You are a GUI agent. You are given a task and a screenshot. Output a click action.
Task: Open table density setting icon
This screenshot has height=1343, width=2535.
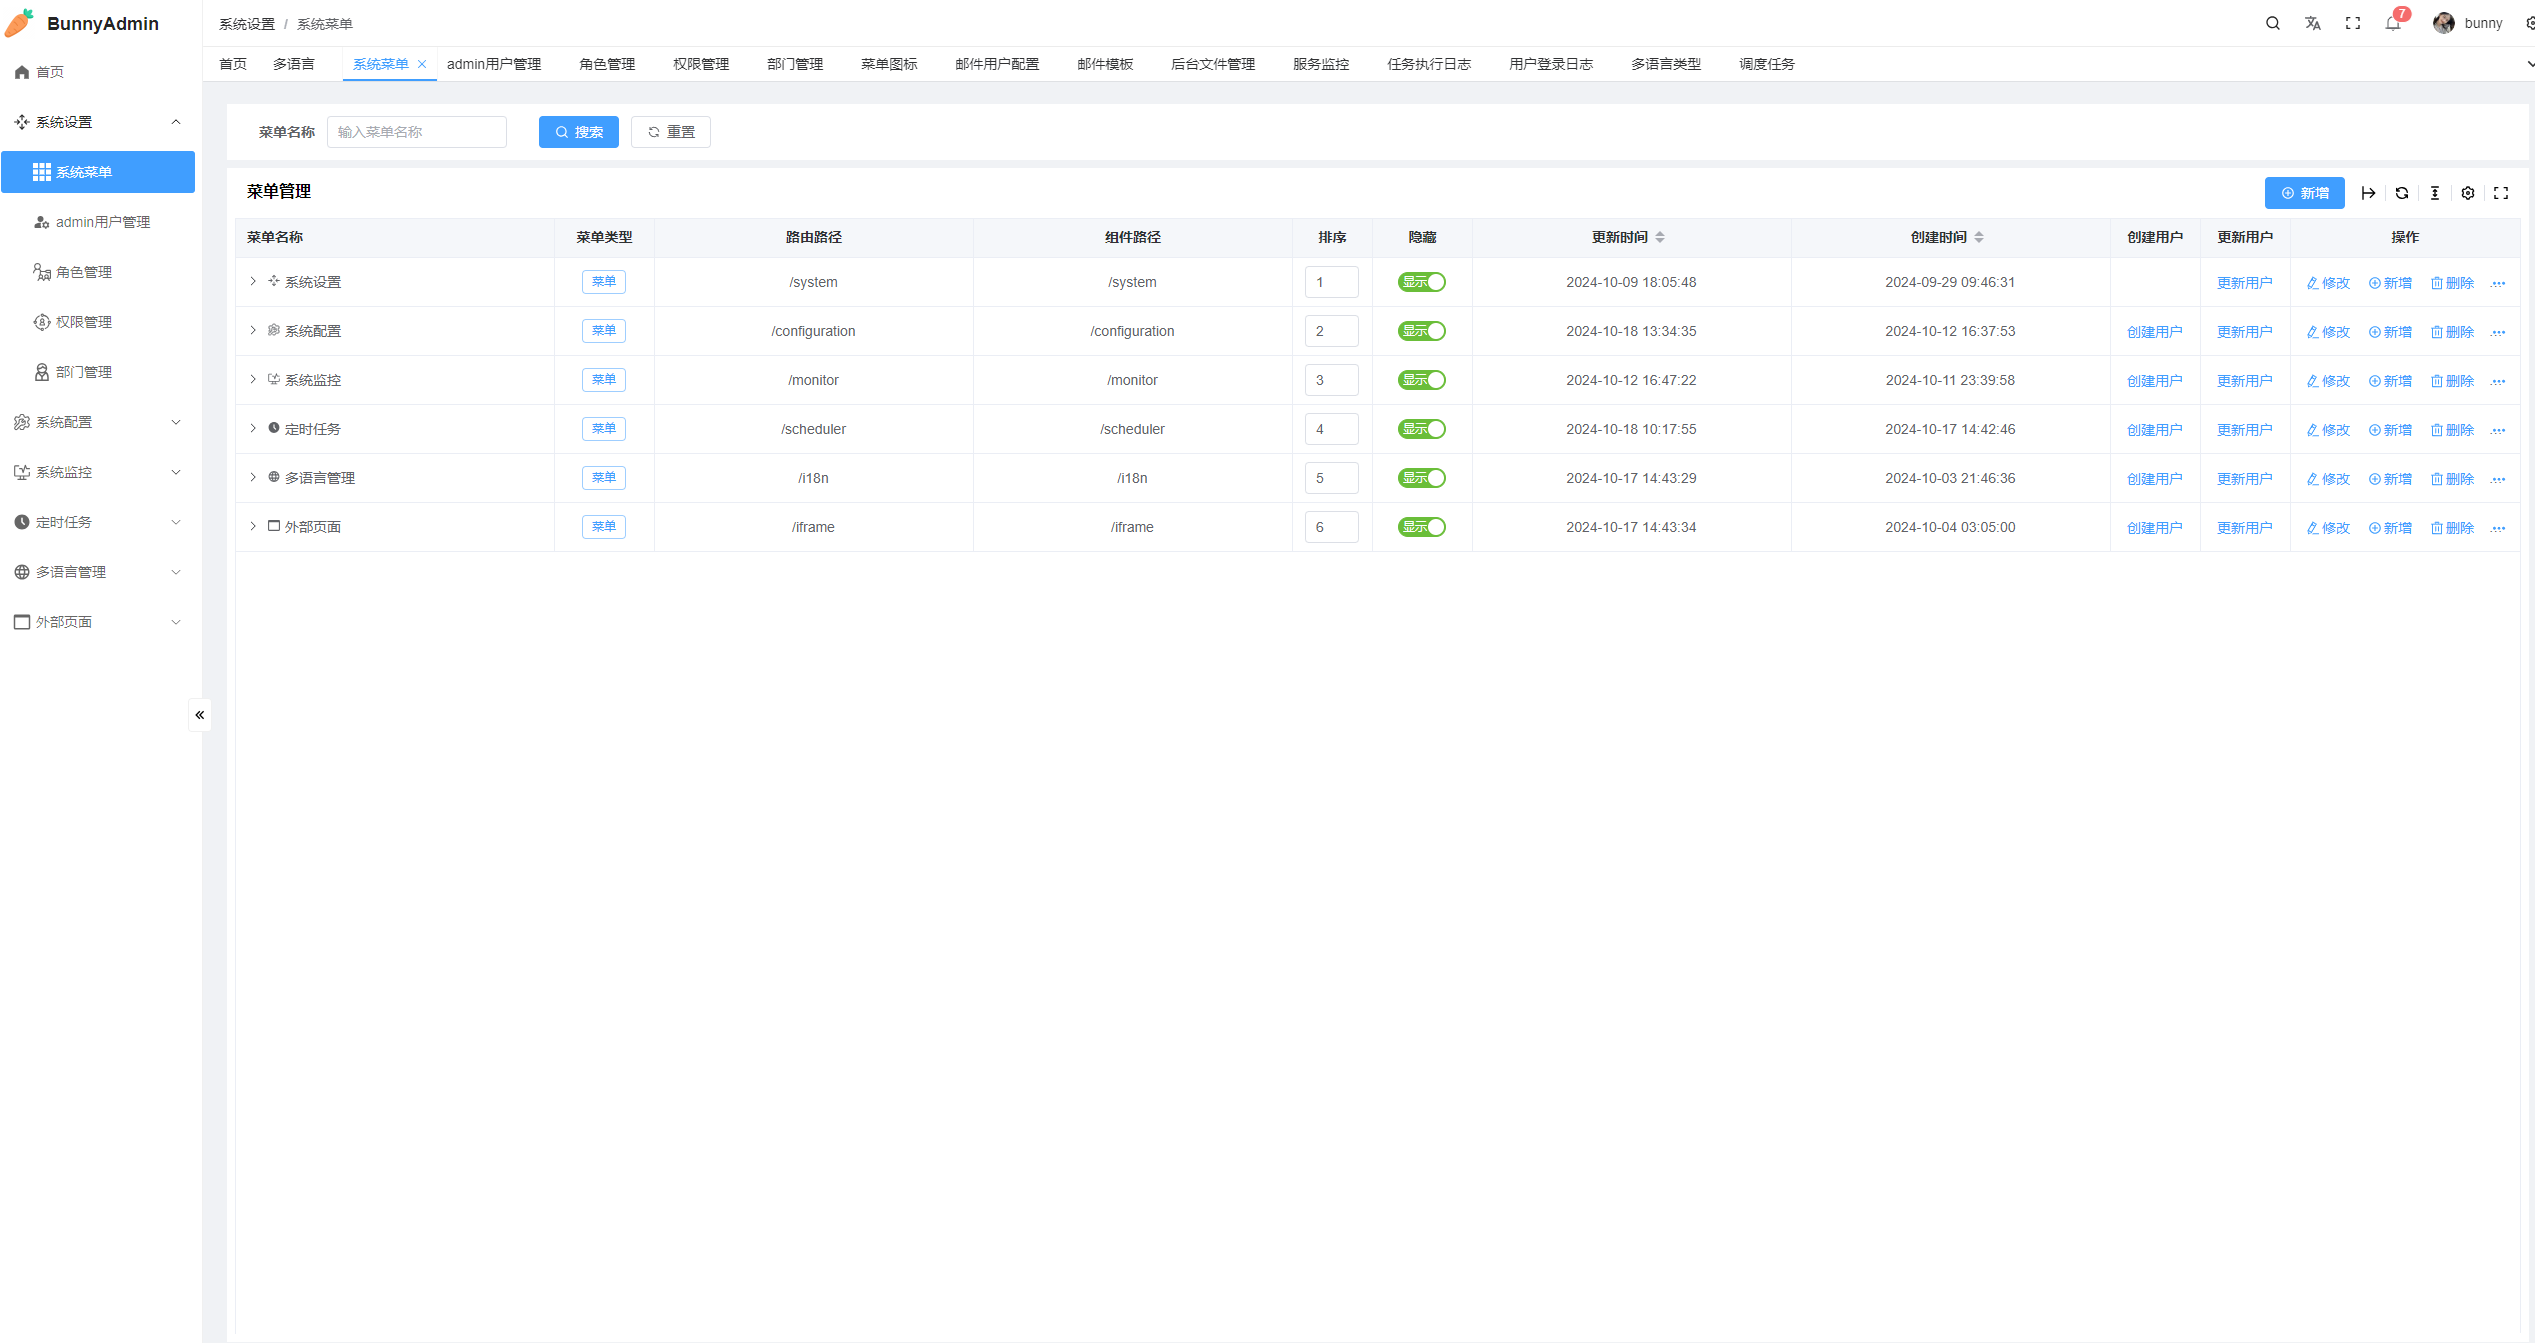(x=2434, y=193)
